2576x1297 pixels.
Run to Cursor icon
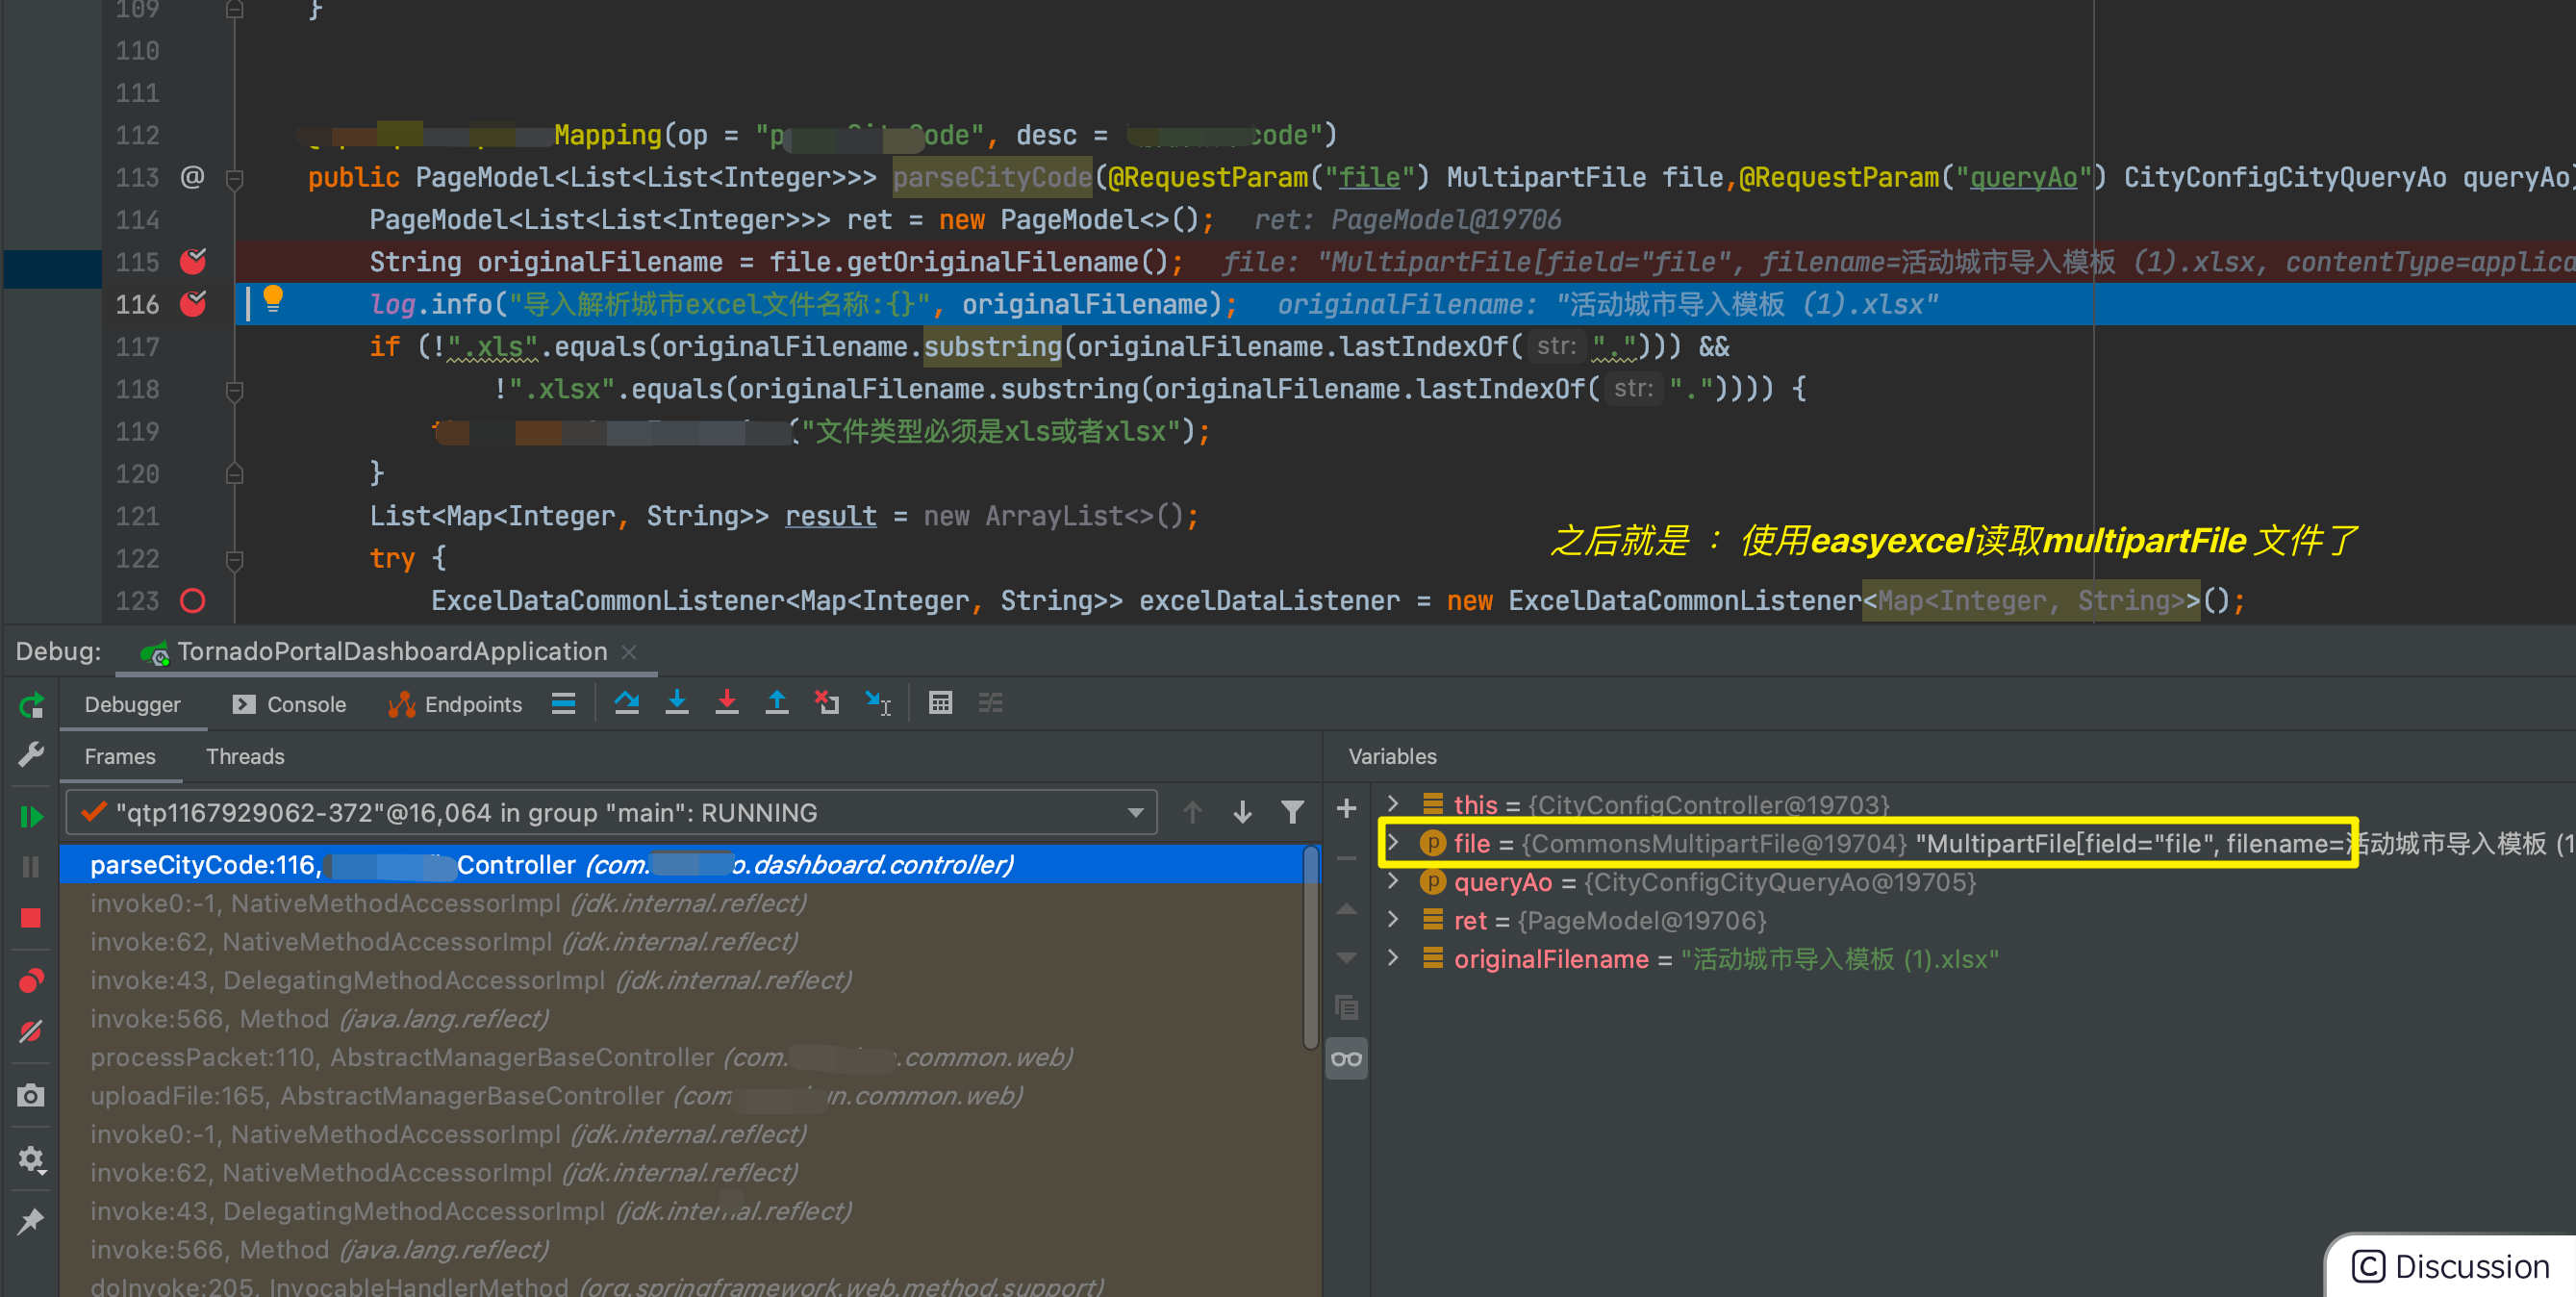[x=878, y=704]
